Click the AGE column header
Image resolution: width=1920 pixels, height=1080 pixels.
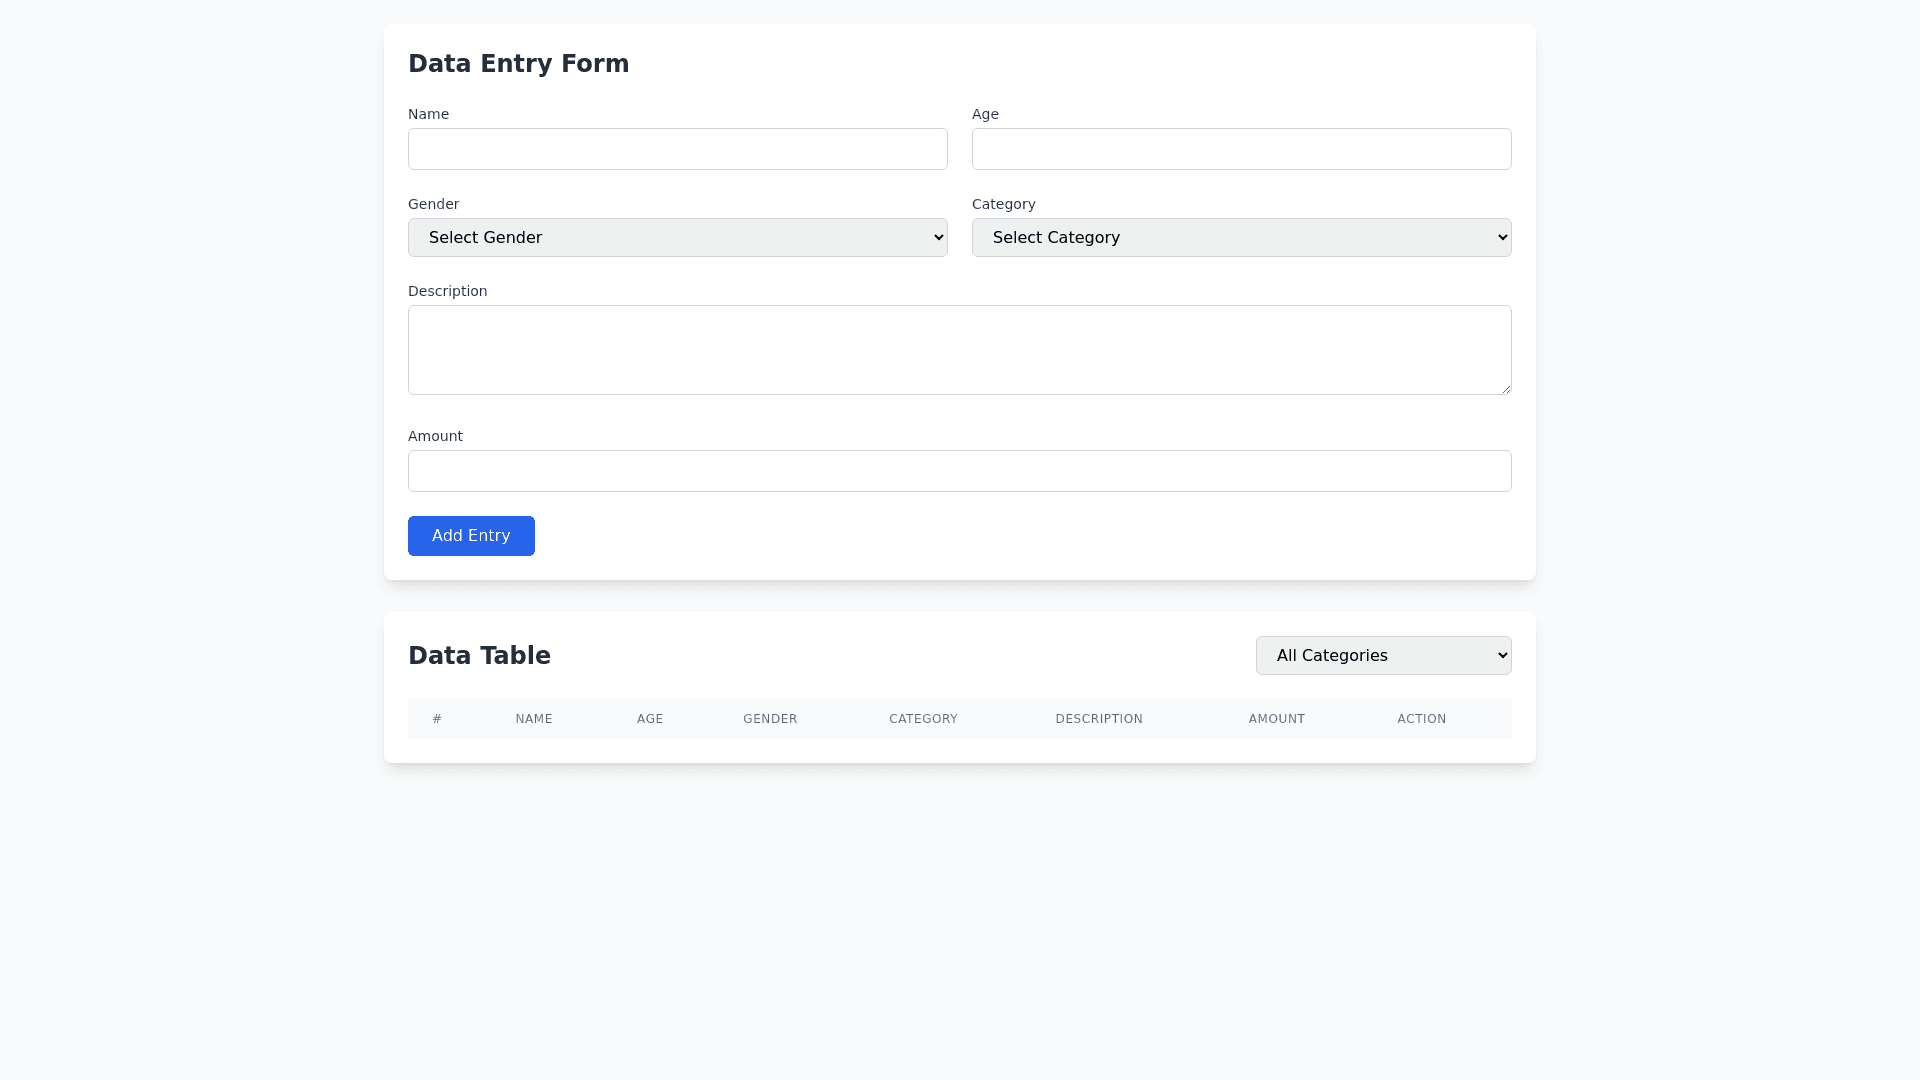coord(650,719)
